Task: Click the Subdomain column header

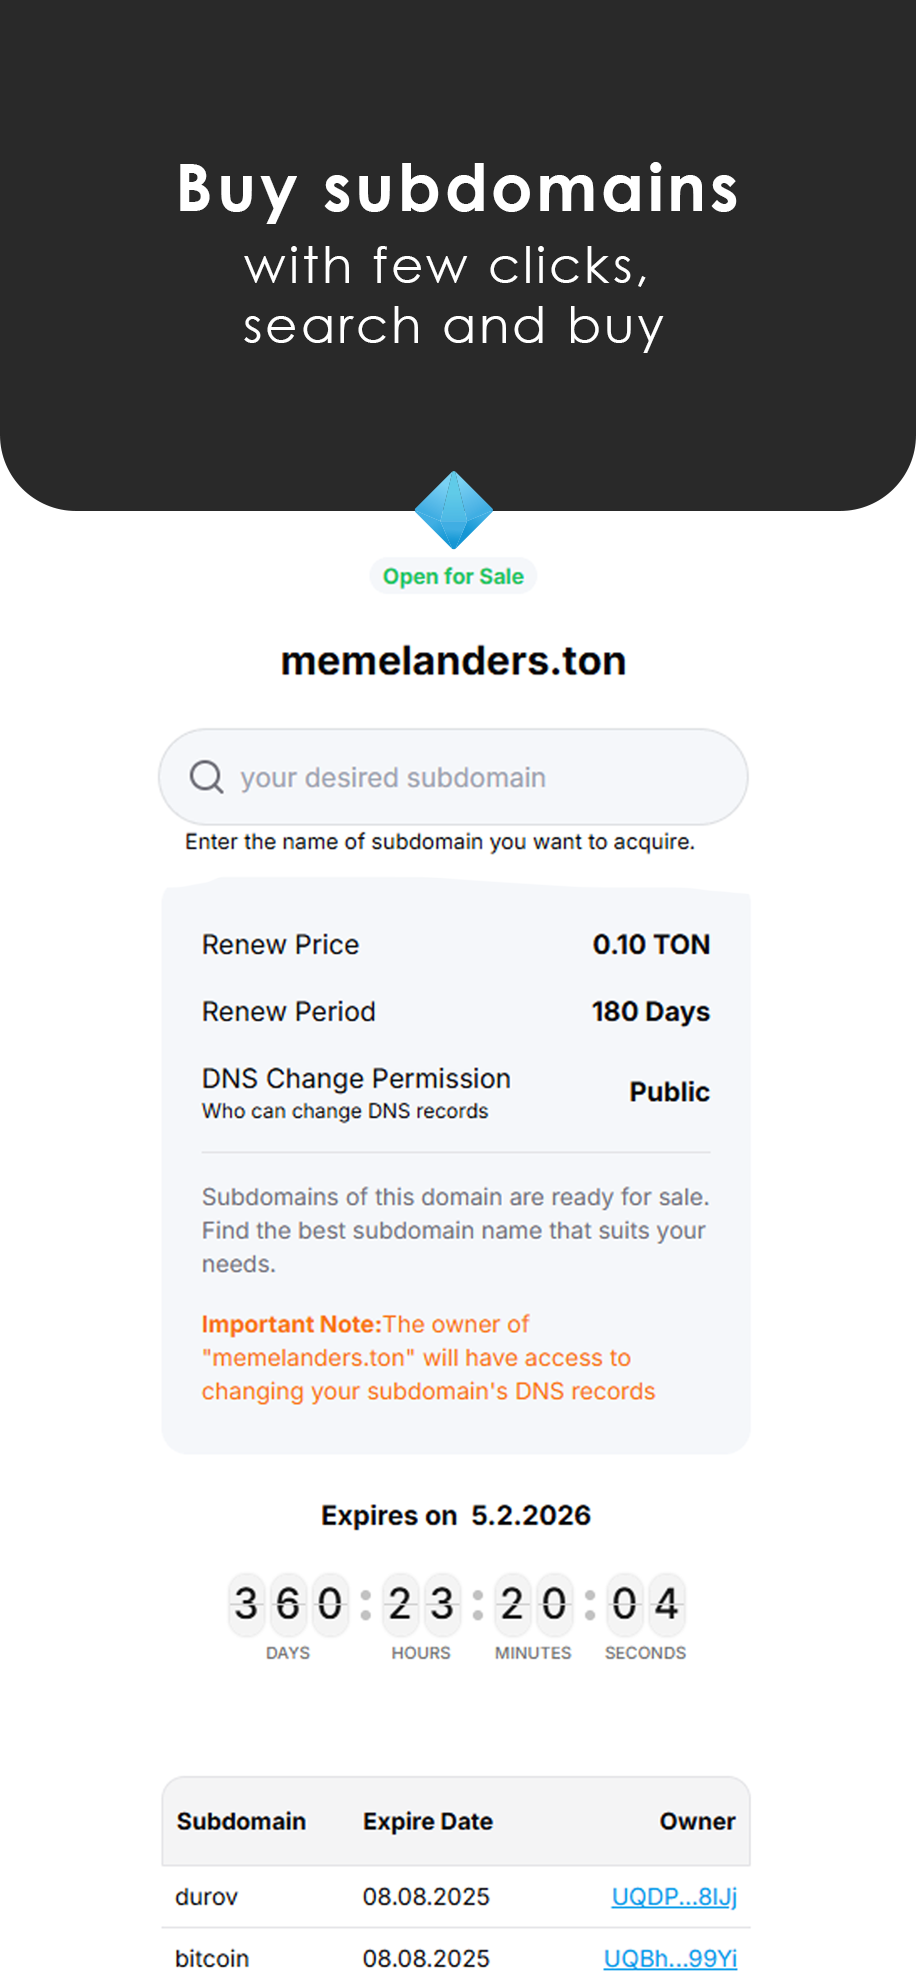Action: pos(241,1821)
